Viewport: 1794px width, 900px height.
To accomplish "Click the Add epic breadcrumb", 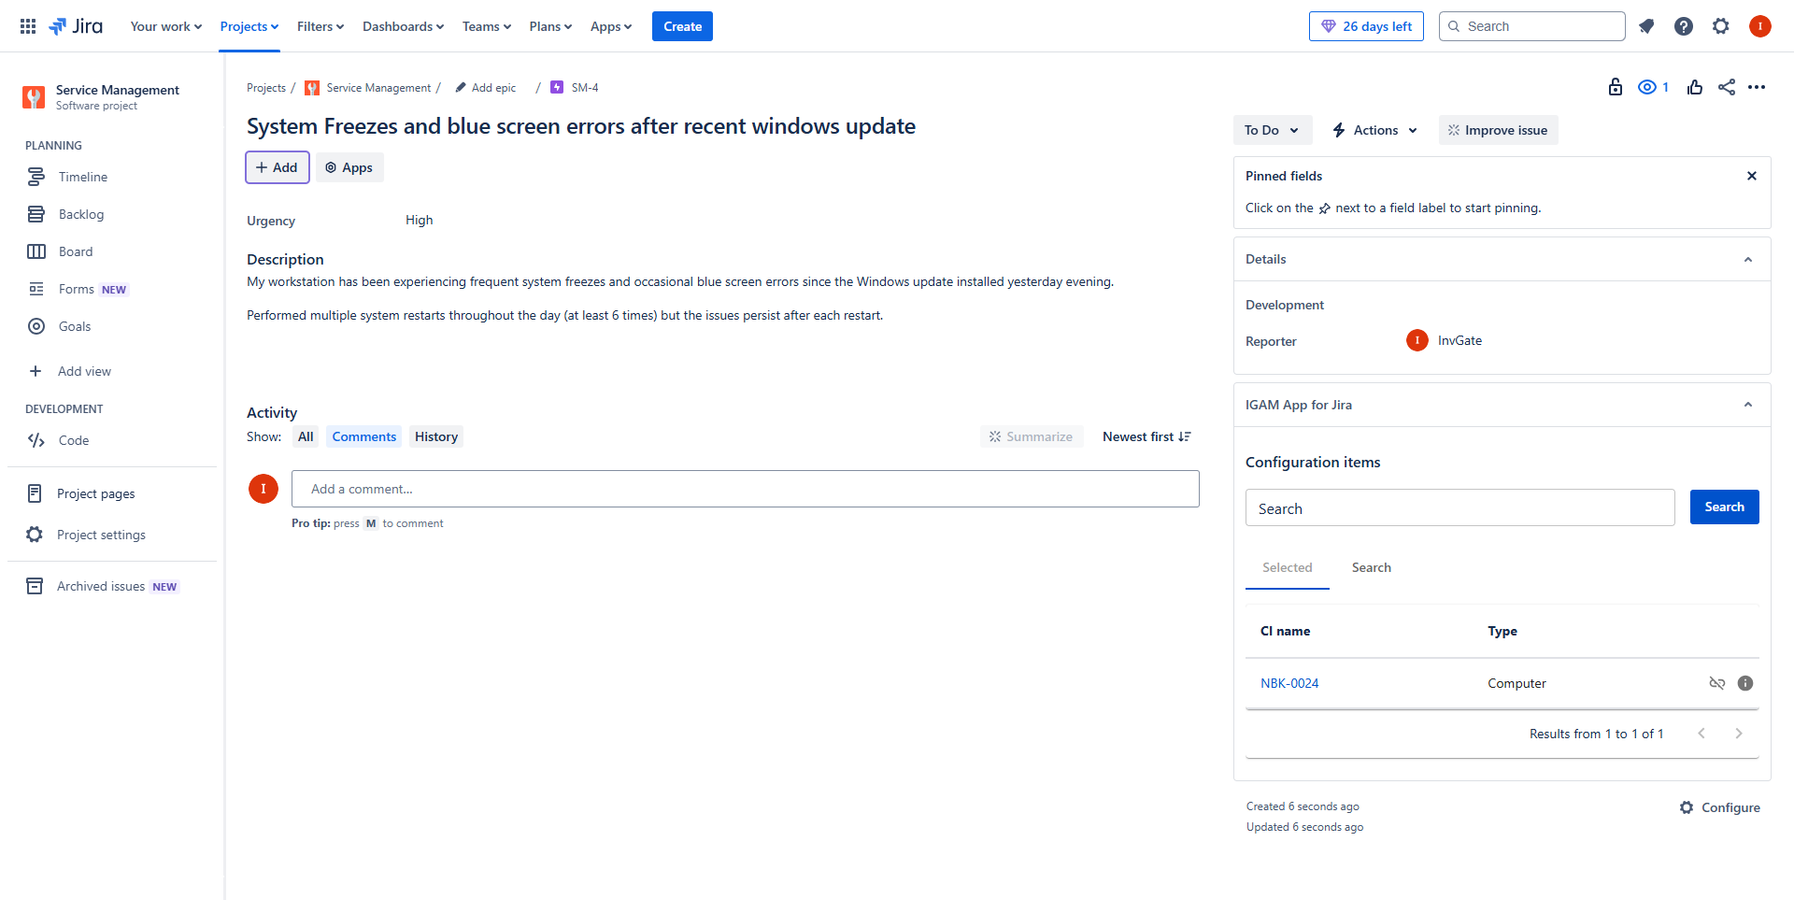I will 485,88.
